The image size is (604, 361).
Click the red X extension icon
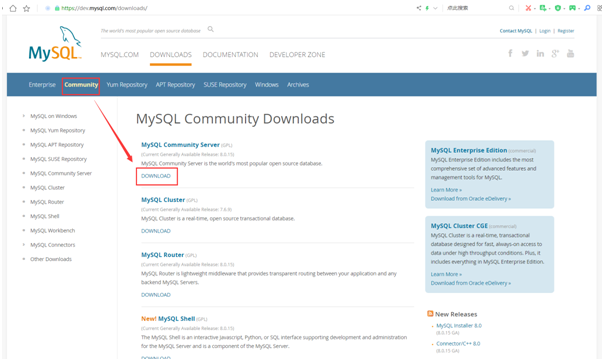[528, 8]
